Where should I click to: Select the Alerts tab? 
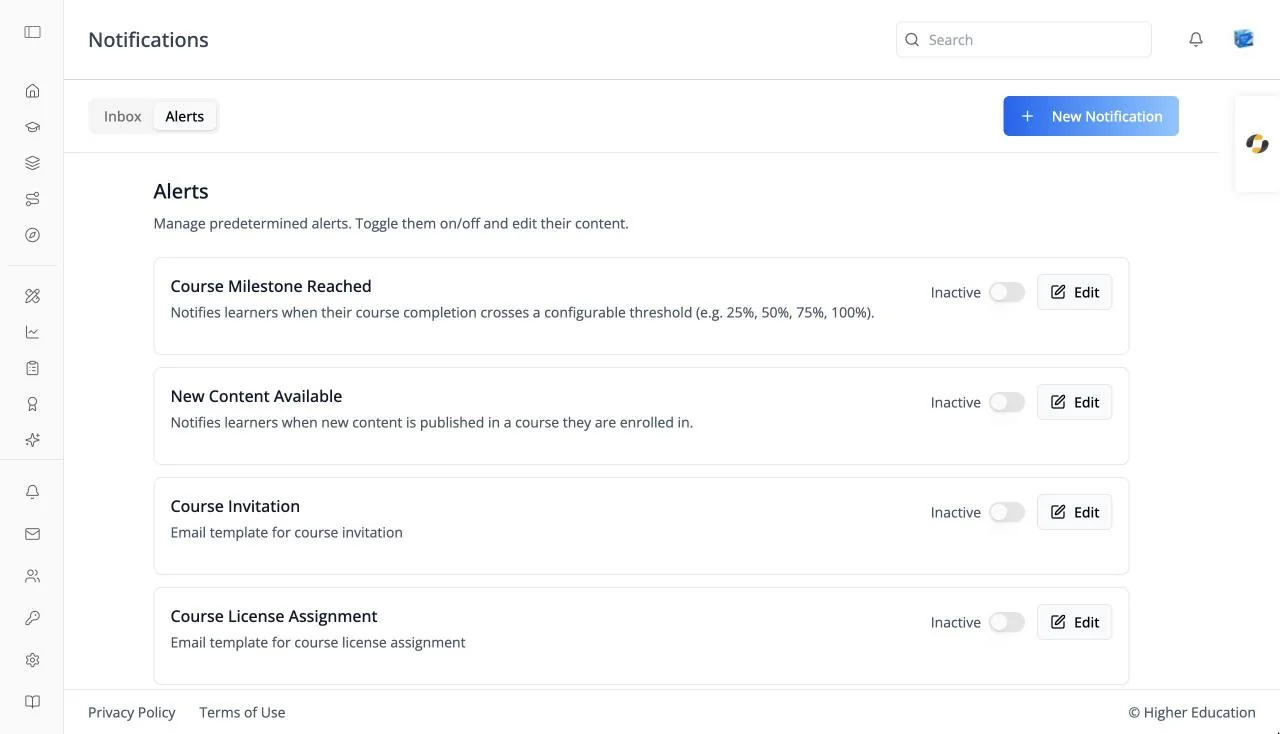click(x=185, y=116)
